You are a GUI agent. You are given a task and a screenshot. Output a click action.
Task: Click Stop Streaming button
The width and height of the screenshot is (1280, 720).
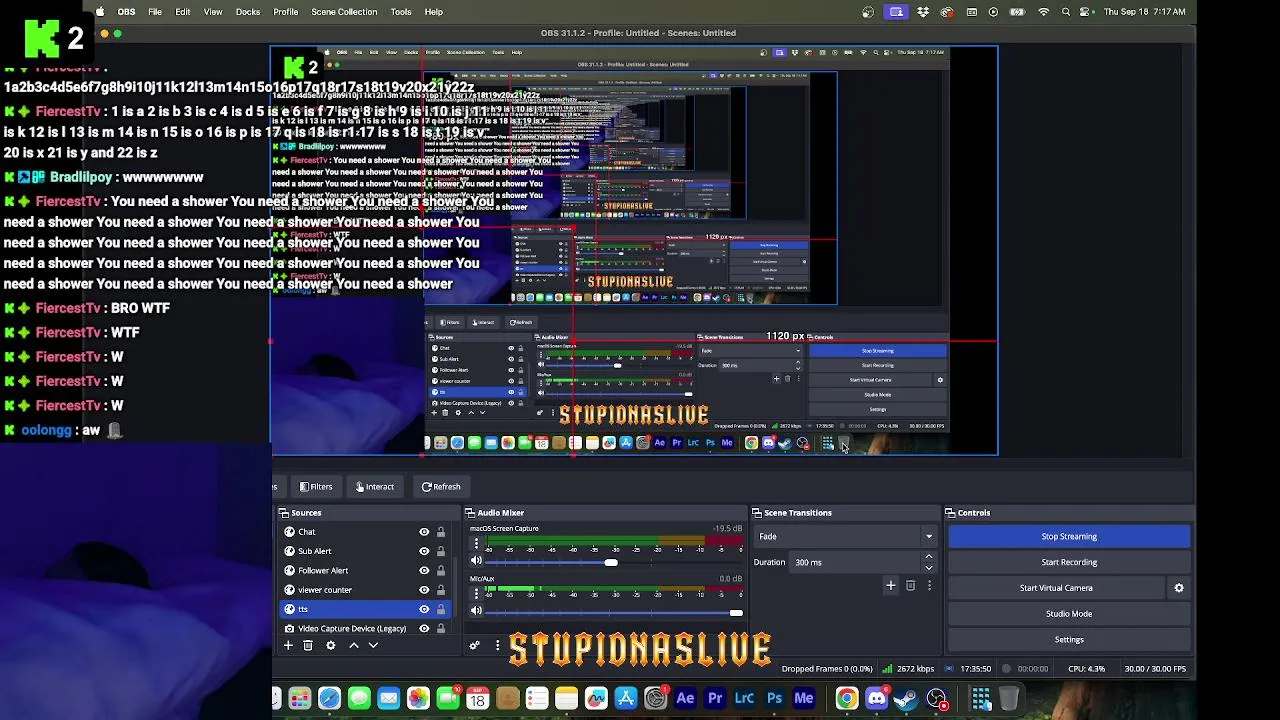pos(1069,537)
